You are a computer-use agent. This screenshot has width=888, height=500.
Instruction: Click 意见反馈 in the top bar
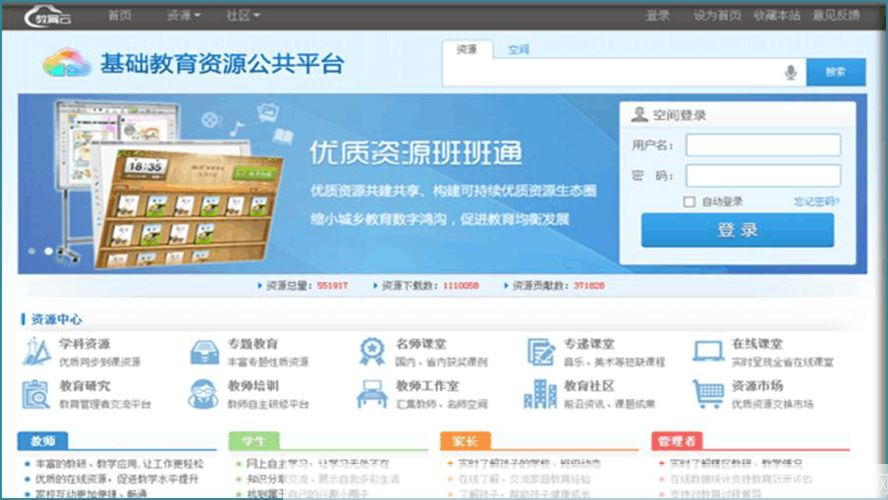[836, 16]
